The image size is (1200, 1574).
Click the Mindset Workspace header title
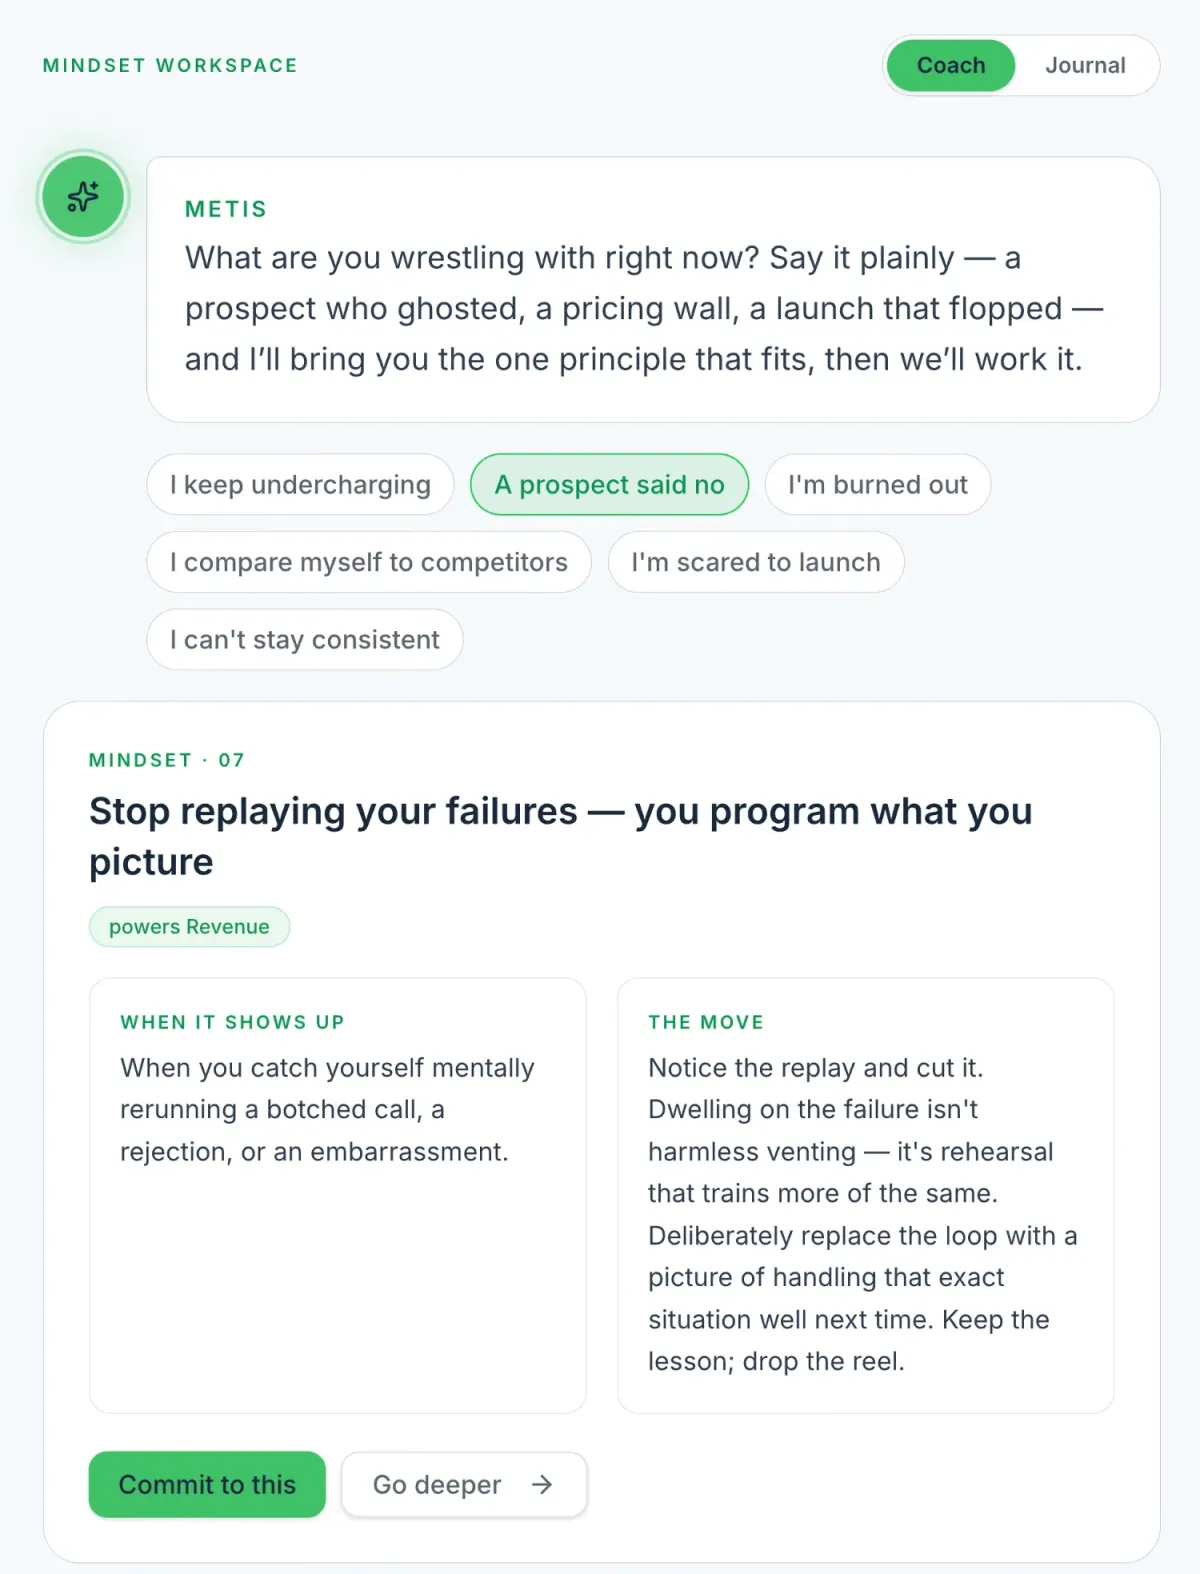[x=170, y=66]
